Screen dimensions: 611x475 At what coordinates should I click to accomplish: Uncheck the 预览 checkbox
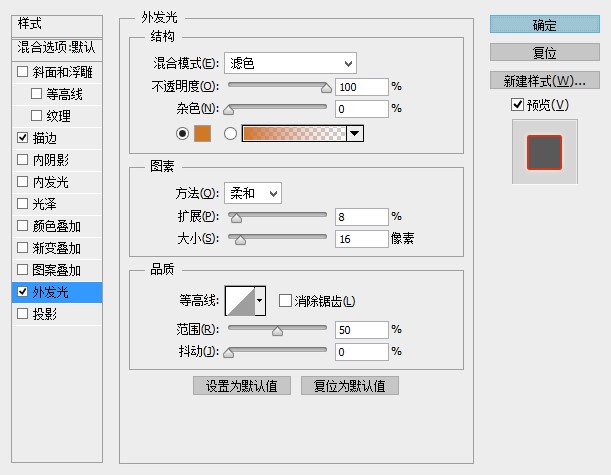tap(517, 104)
